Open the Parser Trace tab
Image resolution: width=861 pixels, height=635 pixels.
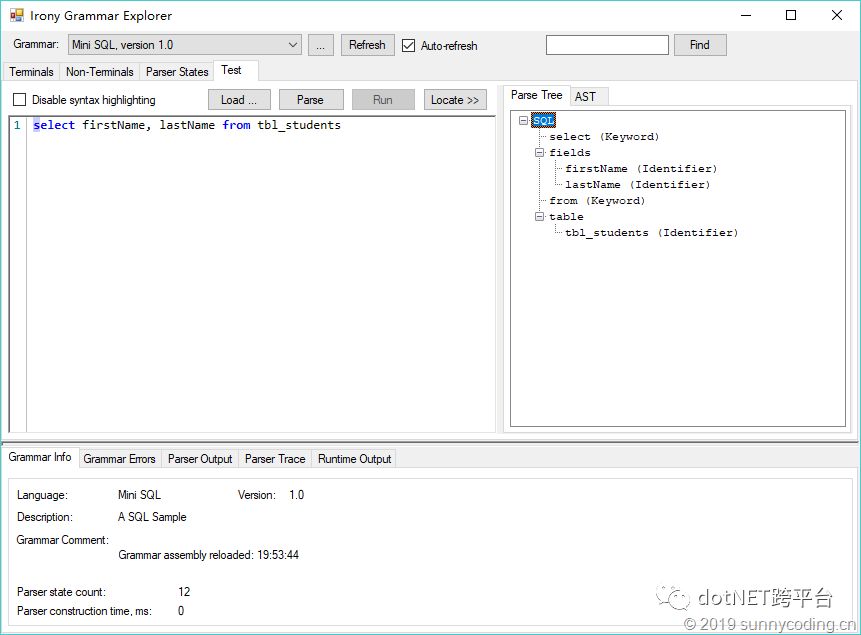275,459
